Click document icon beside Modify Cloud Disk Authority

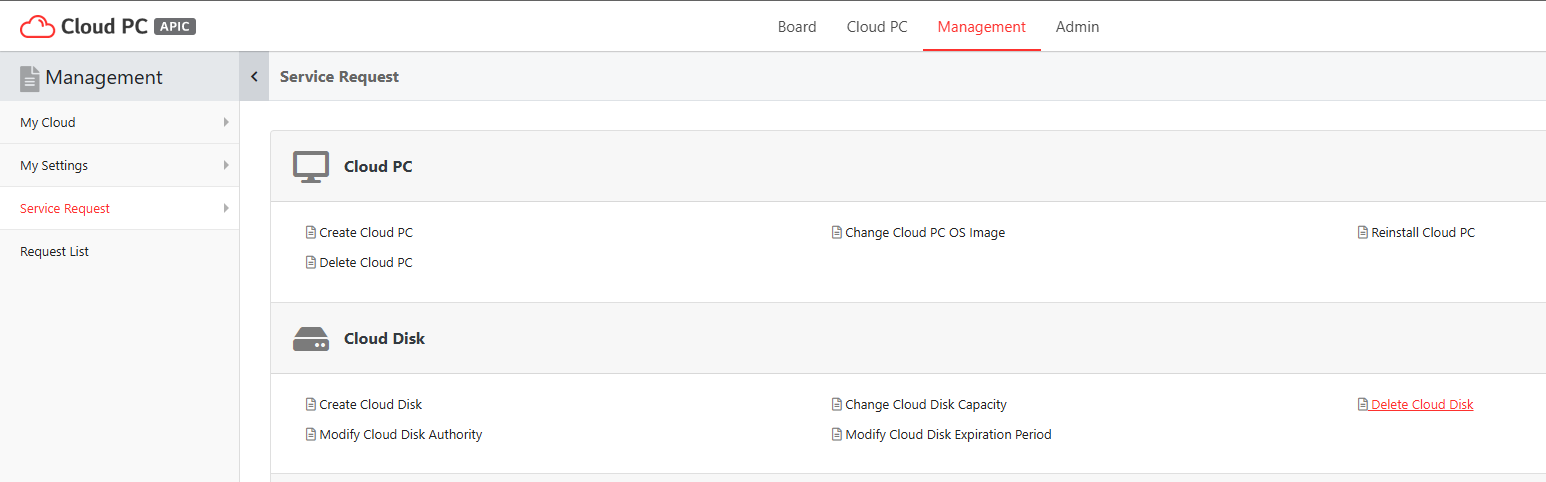[x=310, y=434]
